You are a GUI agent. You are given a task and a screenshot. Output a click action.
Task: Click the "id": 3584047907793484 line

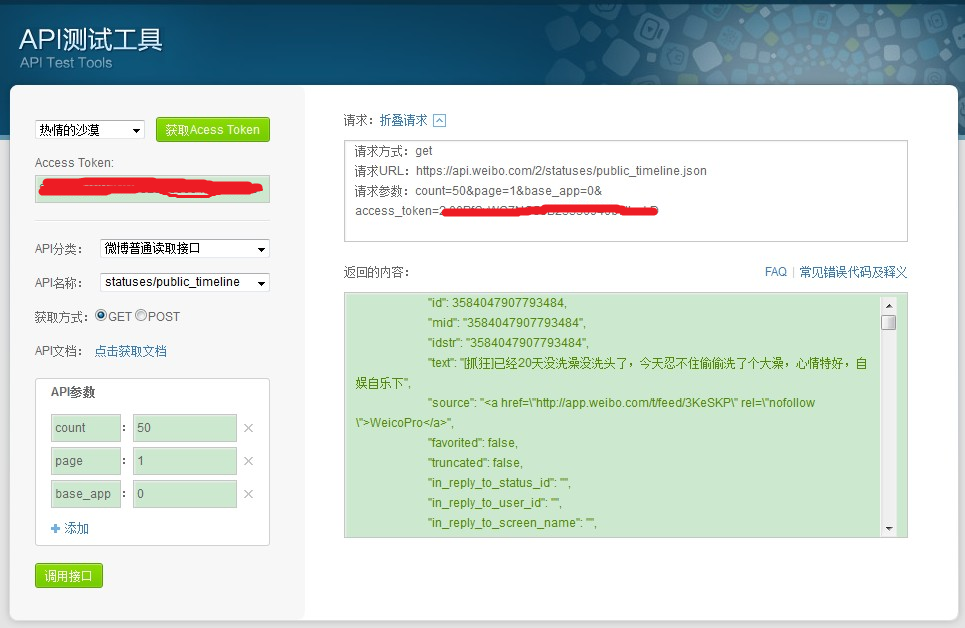[x=497, y=302]
